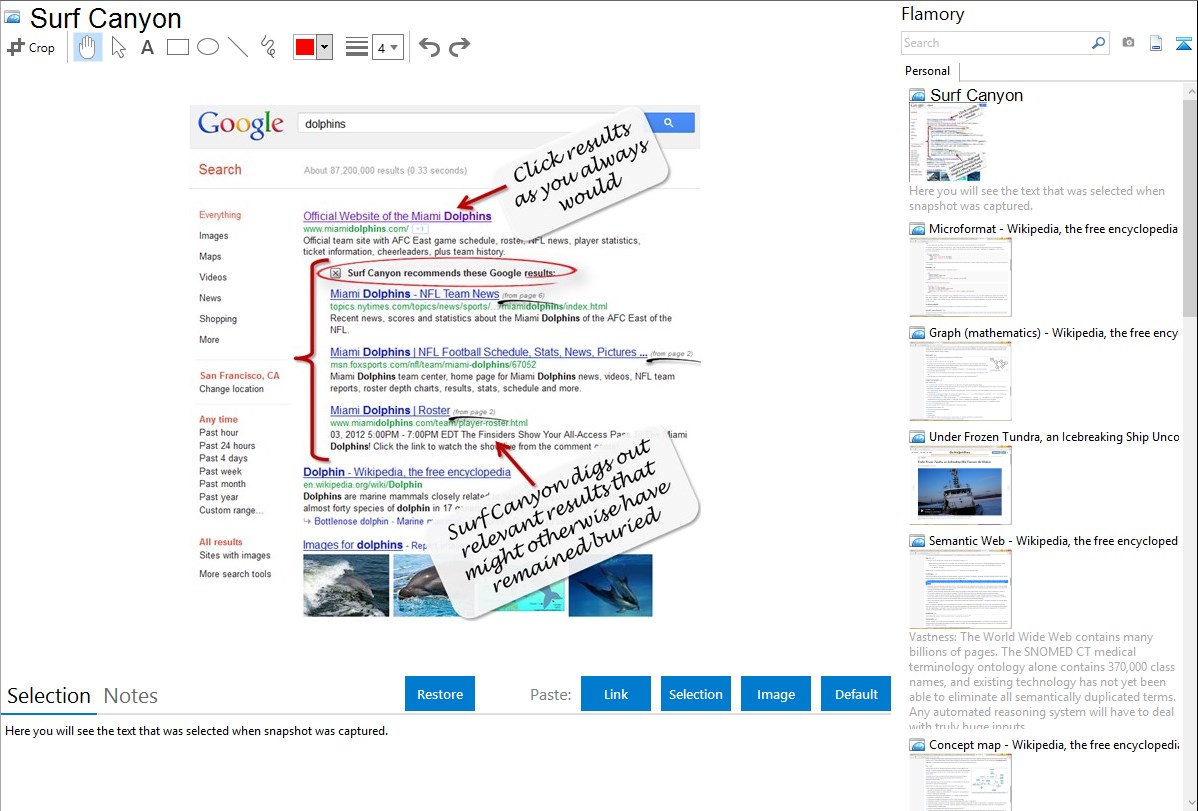Viewport: 1198px width, 811px height.
Task: Open the Microformat snapshot thumbnail
Action: [960, 277]
